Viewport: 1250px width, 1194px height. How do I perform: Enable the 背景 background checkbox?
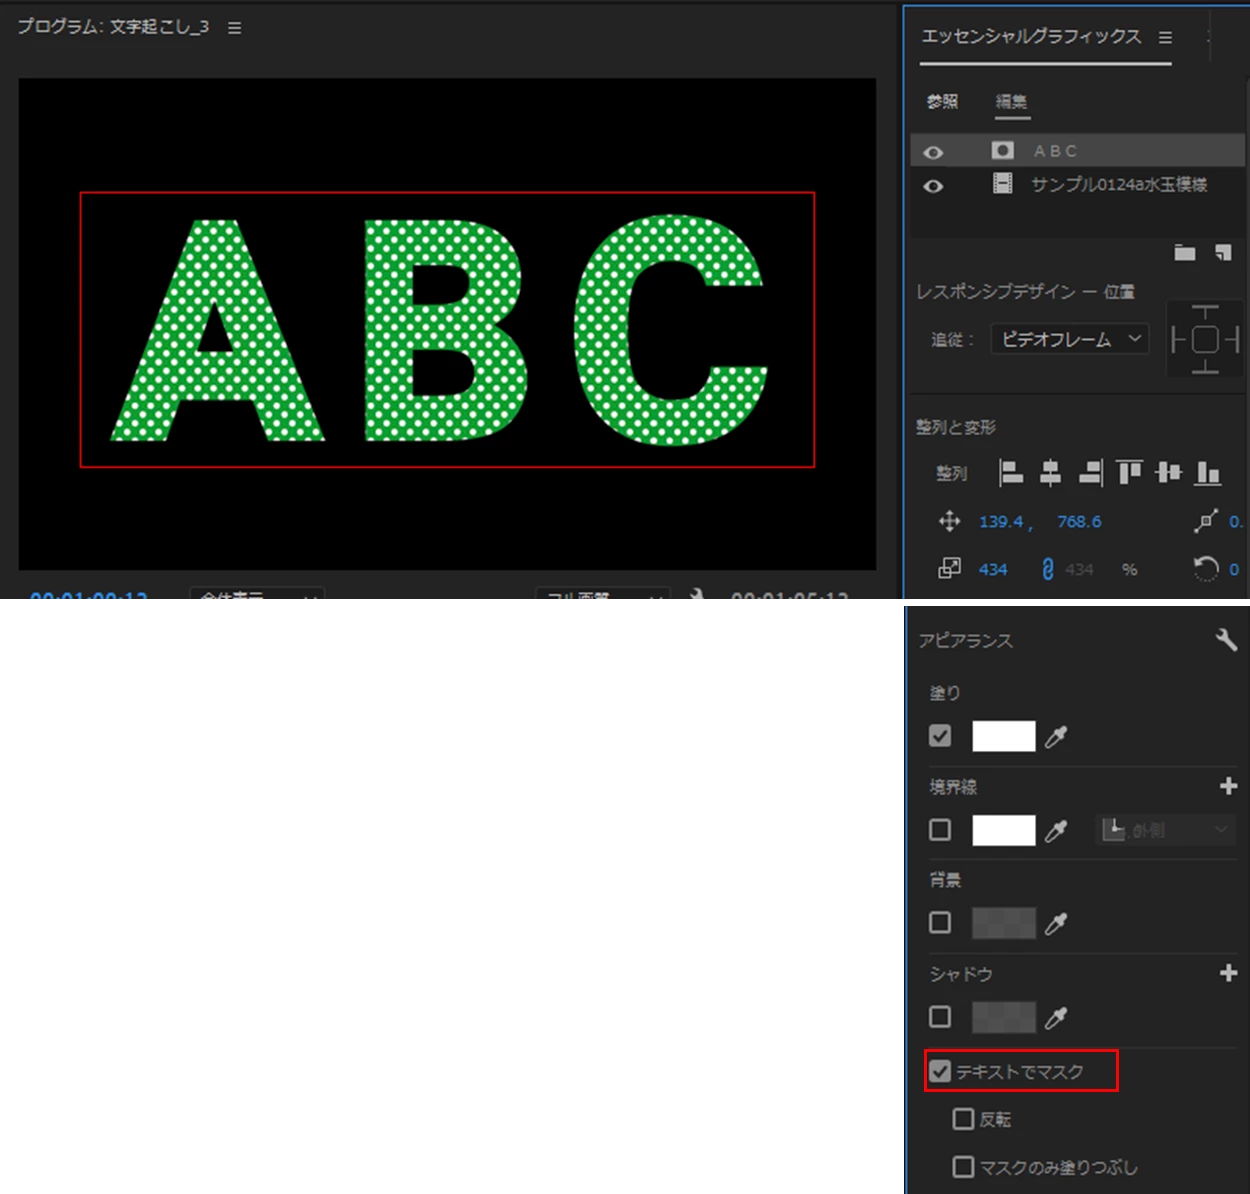click(x=940, y=922)
